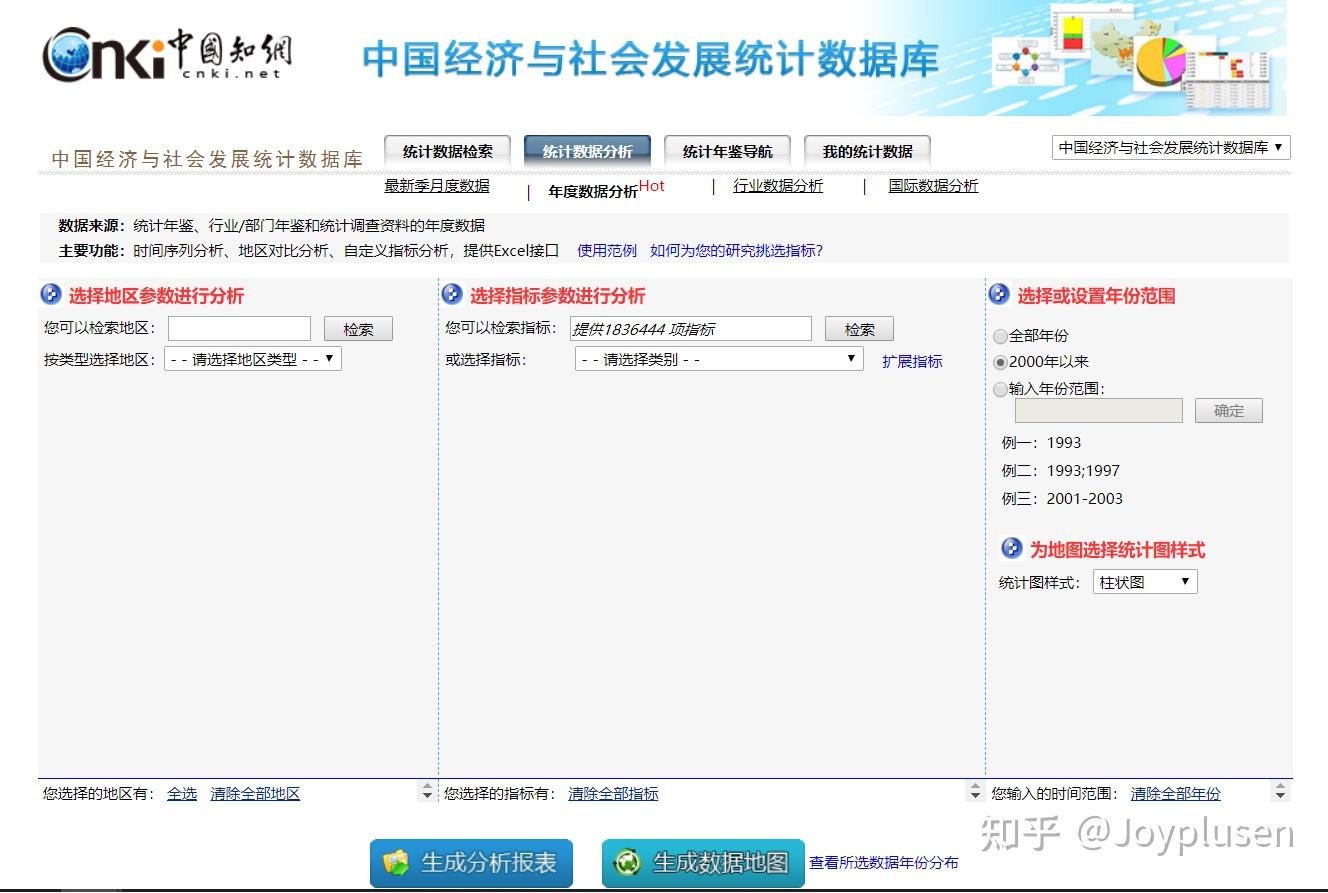1328x893 pixels.
Task: Click the stepper arrows beside selected indicators
Action: coord(975,792)
